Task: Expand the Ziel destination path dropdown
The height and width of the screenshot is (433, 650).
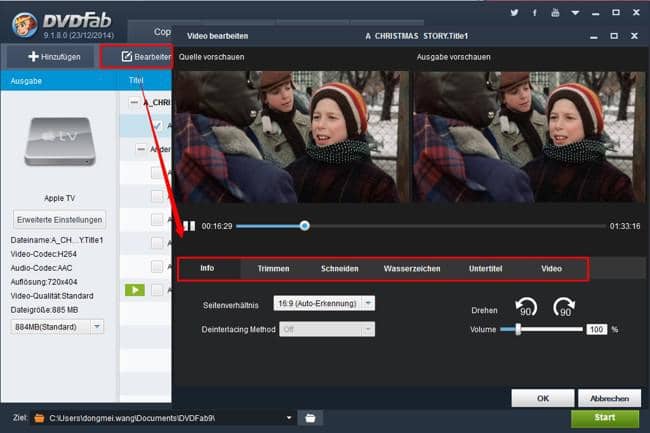Action: click(289, 418)
